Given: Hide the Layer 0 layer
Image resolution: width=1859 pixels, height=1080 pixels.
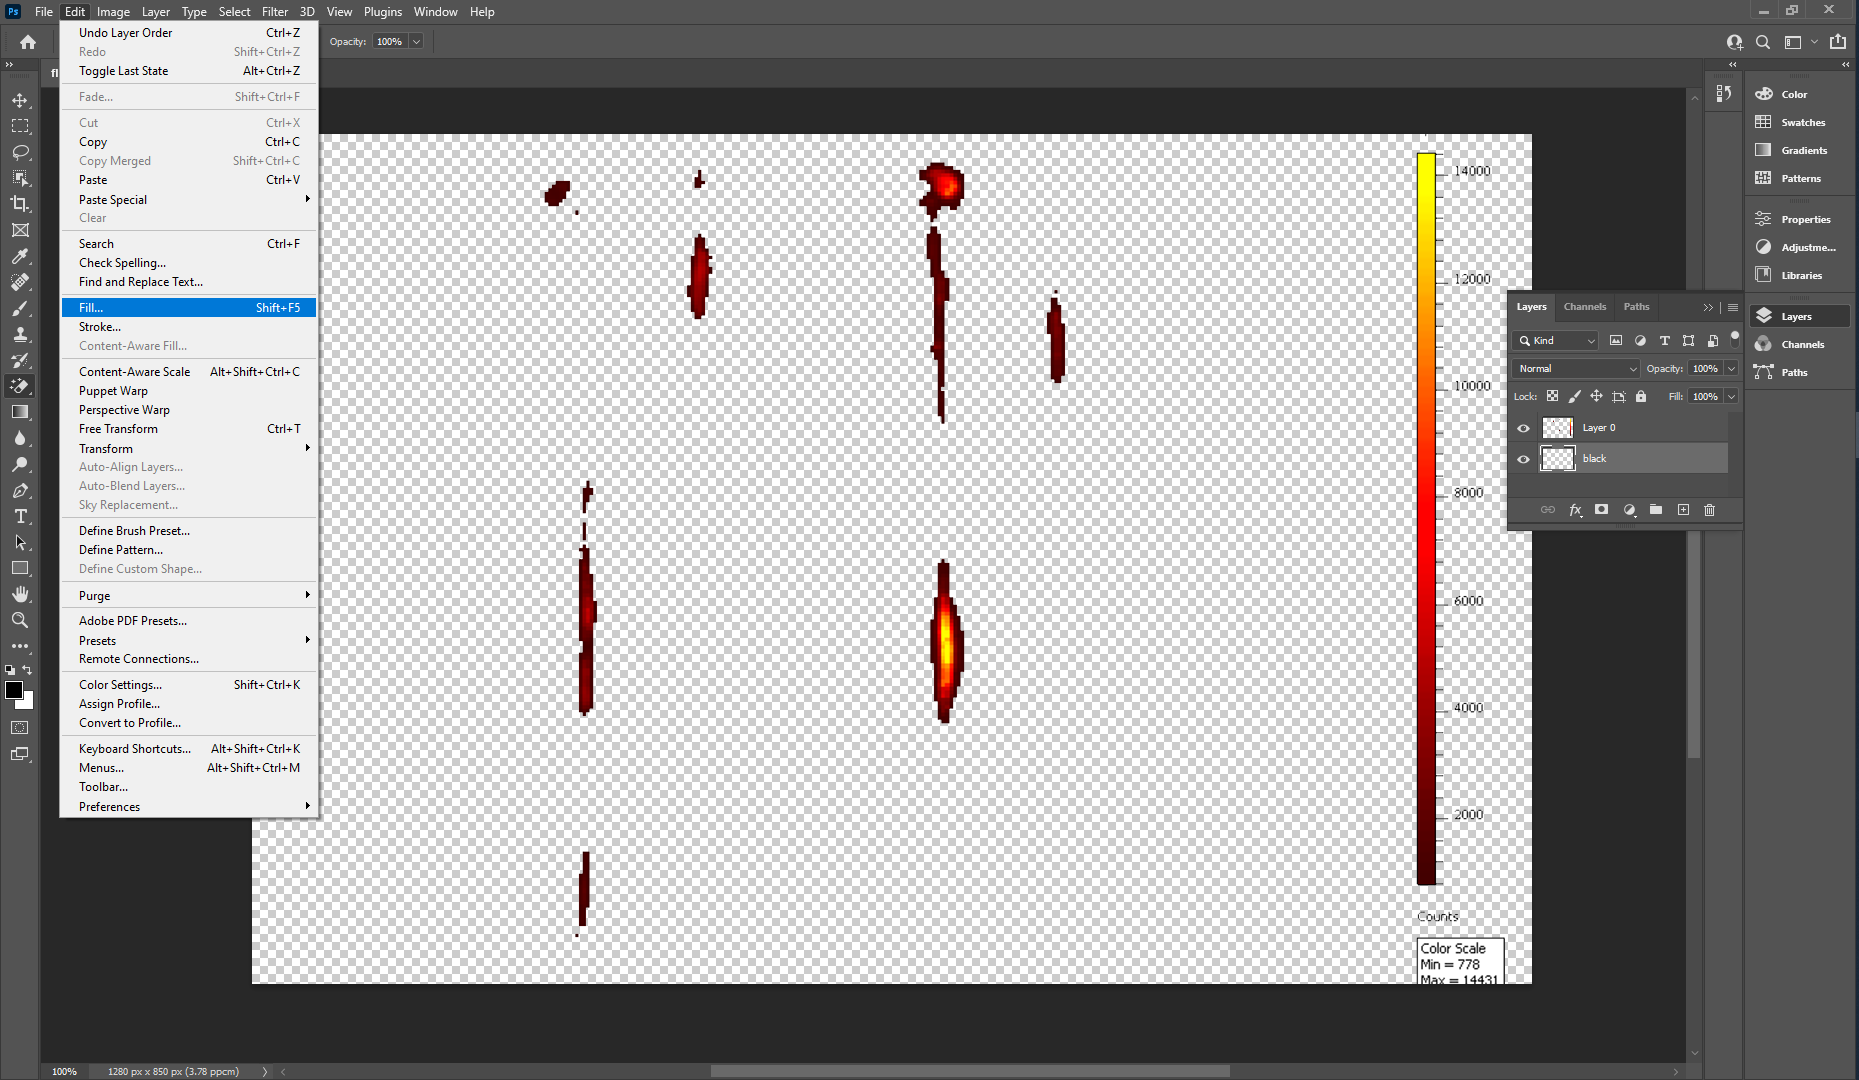Looking at the screenshot, I should point(1523,428).
